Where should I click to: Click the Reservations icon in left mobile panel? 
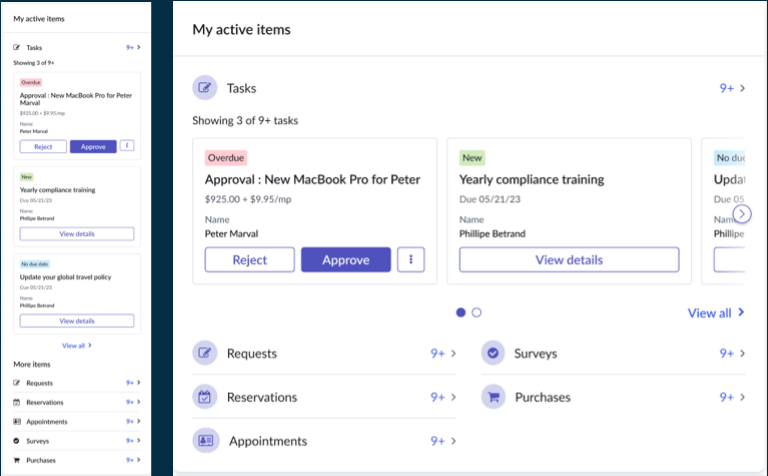coord(17,402)
